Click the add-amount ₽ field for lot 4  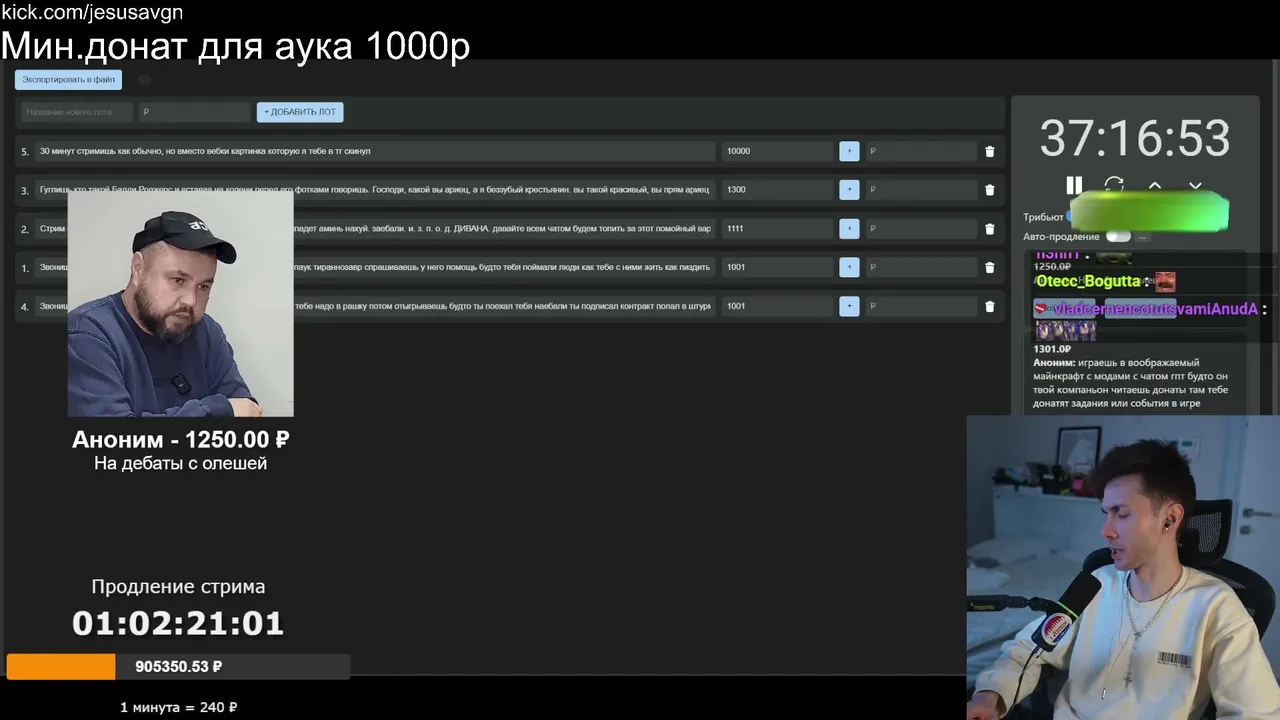pos(921,306)
